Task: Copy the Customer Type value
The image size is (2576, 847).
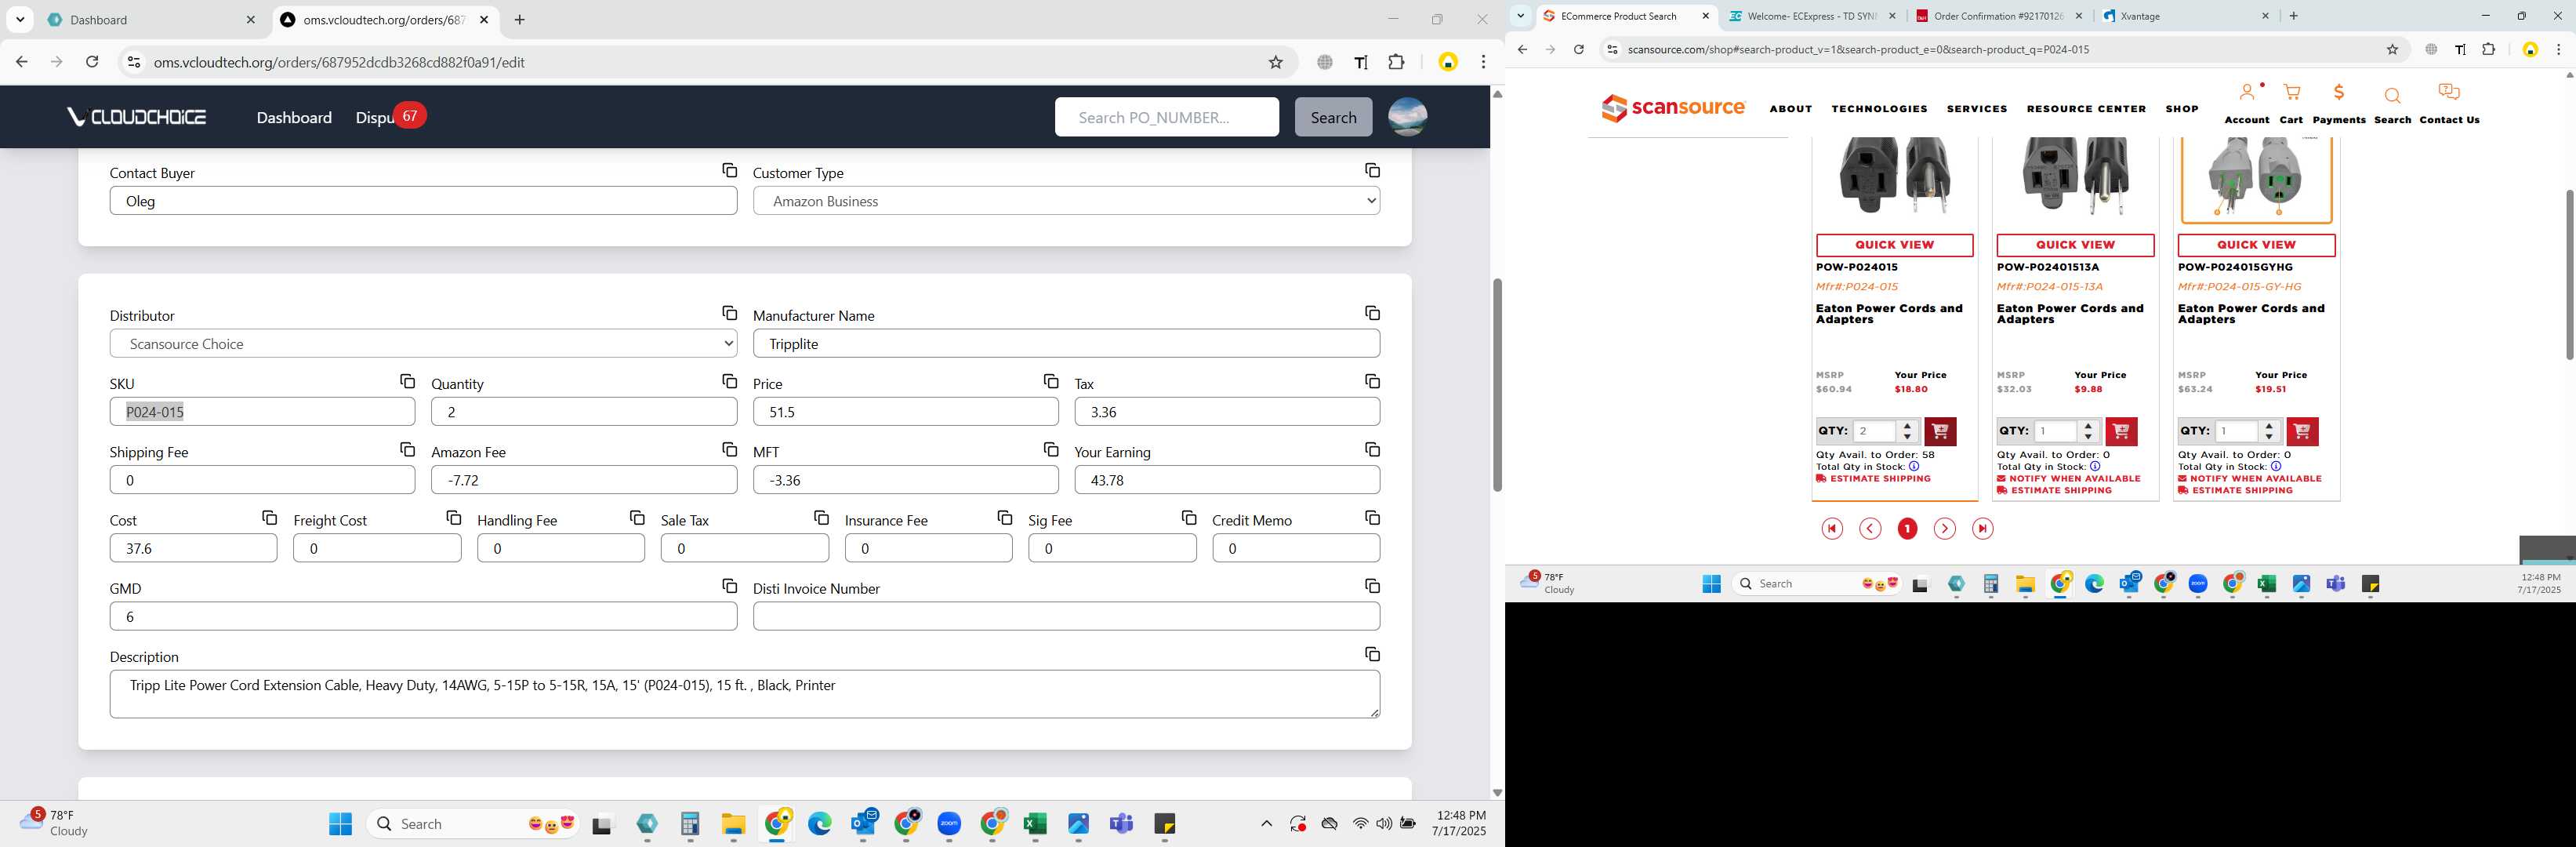Action: [x=1372, y=170]
